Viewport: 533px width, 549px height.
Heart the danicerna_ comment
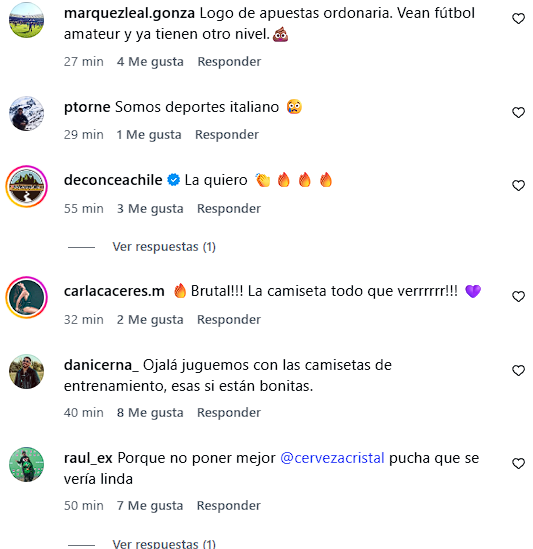[x=518, y=370]
